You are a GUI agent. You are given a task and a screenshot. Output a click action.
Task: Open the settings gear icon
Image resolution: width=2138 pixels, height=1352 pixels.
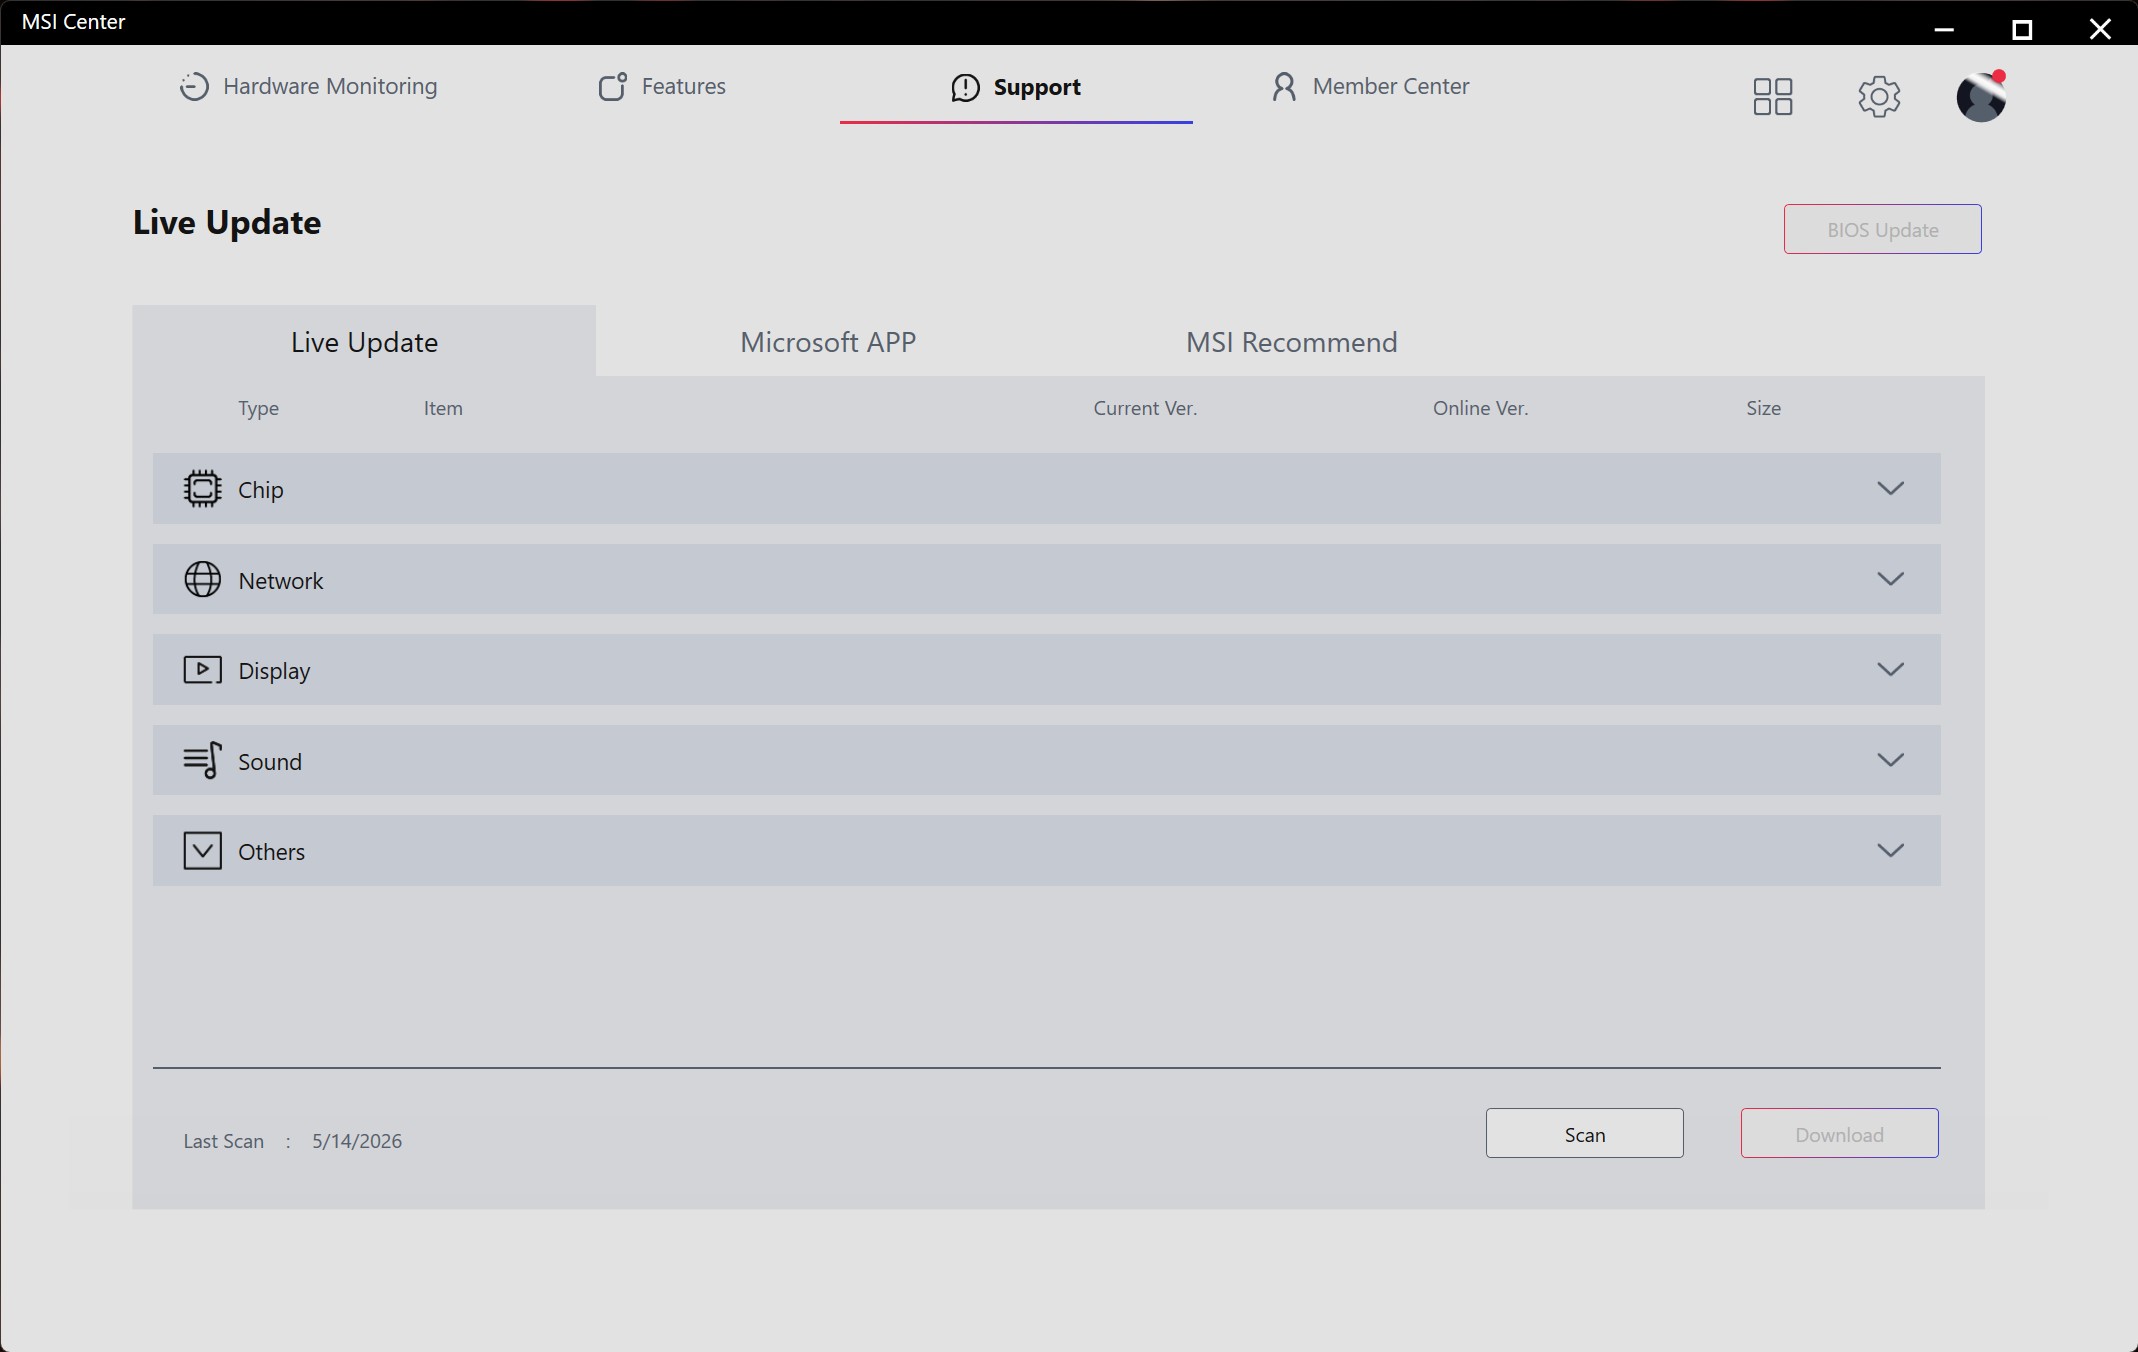coord(1879,97)
